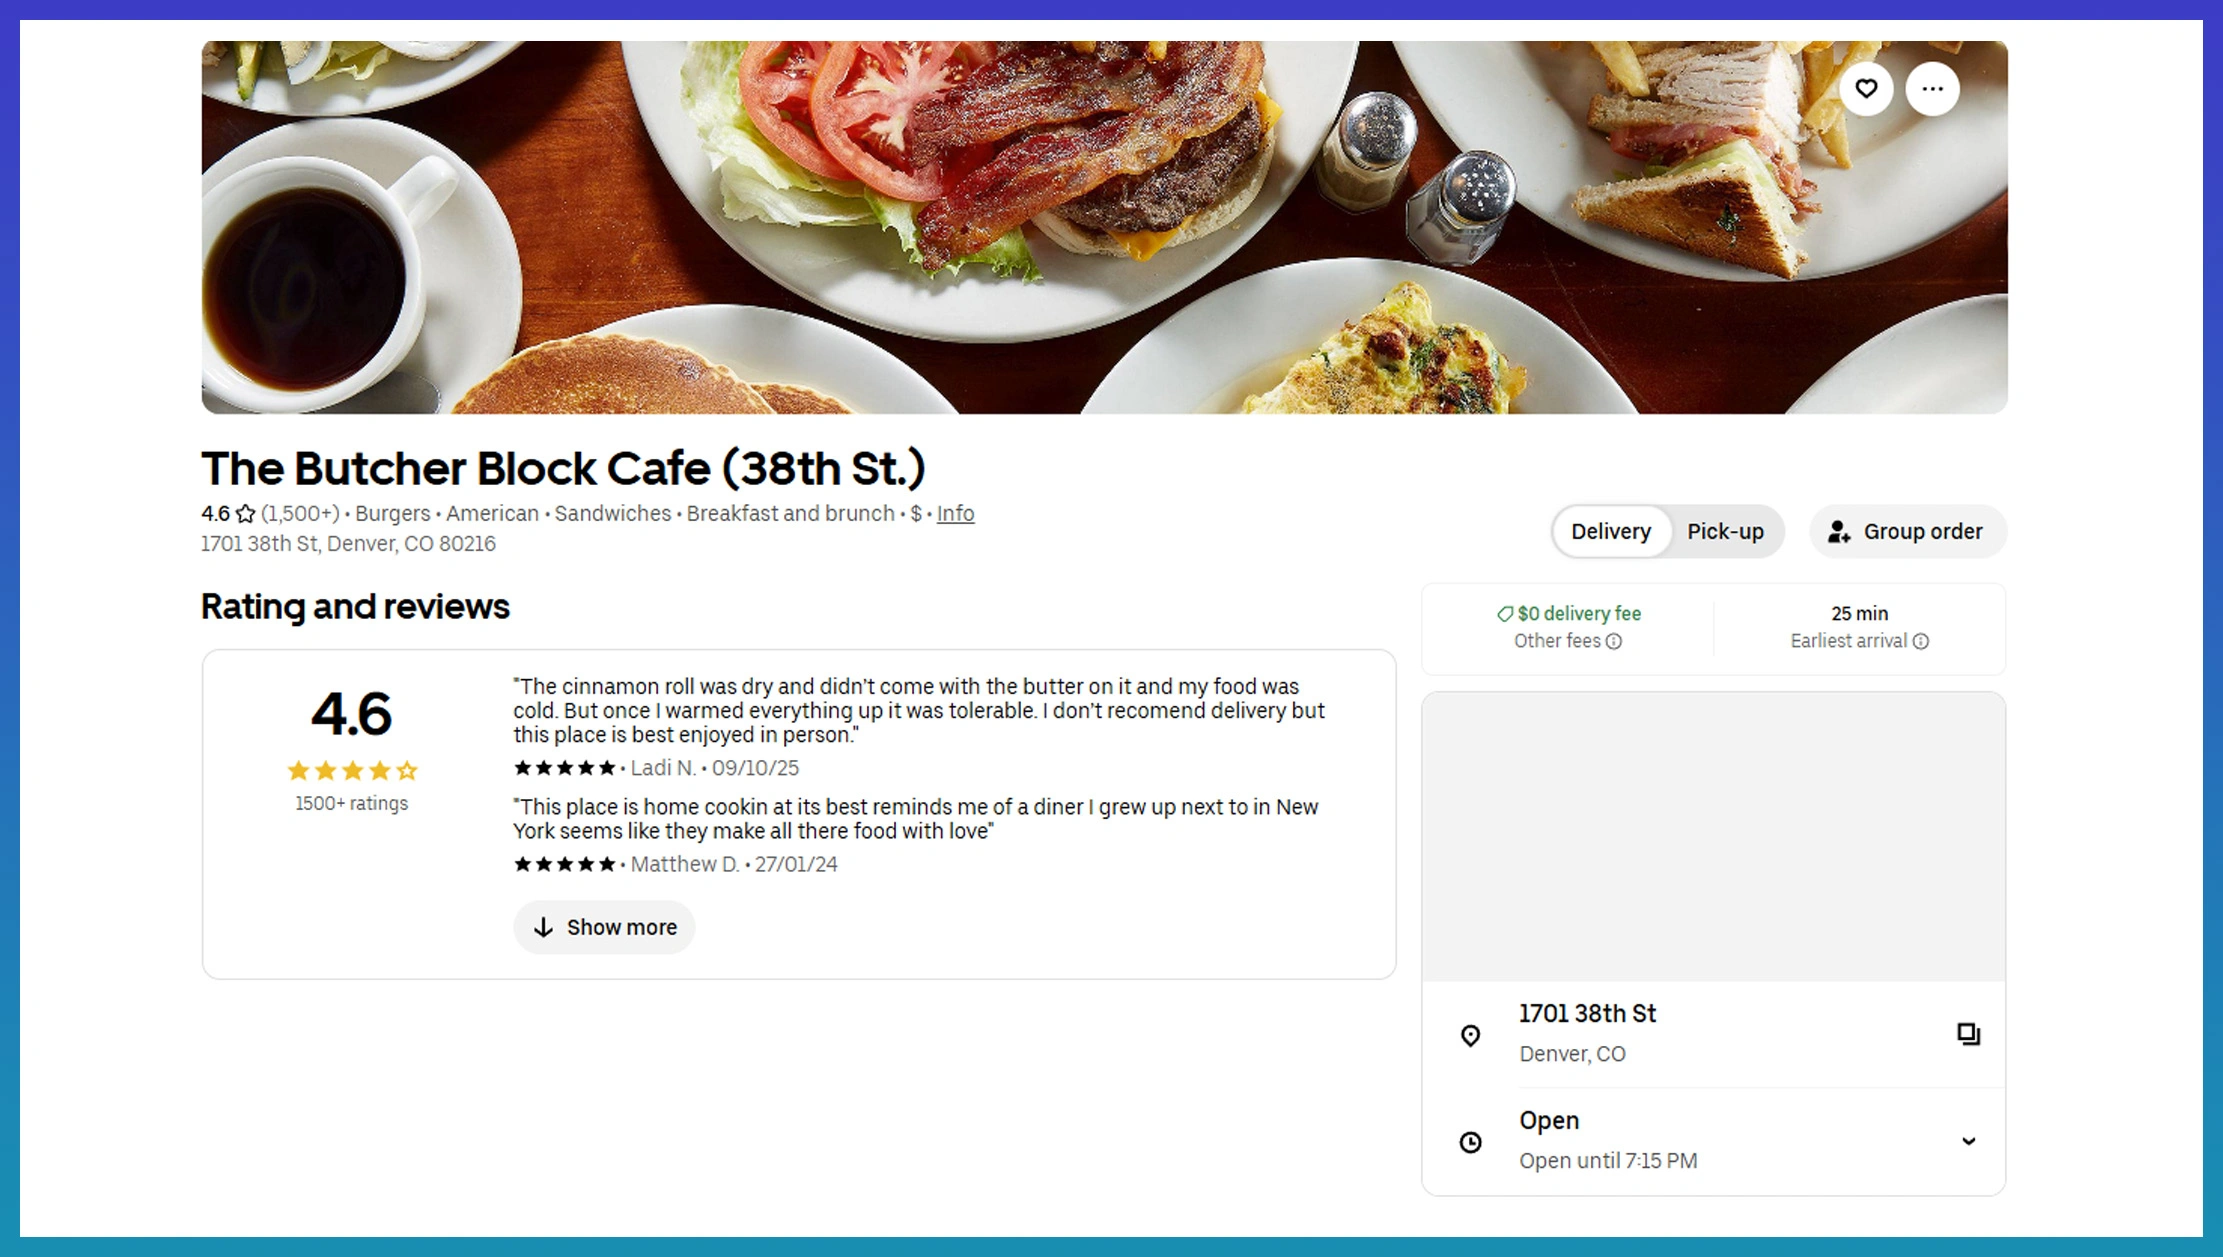Open the restaurant Info link
Screen dimensions: 2223x1257
tap(955, 514)
